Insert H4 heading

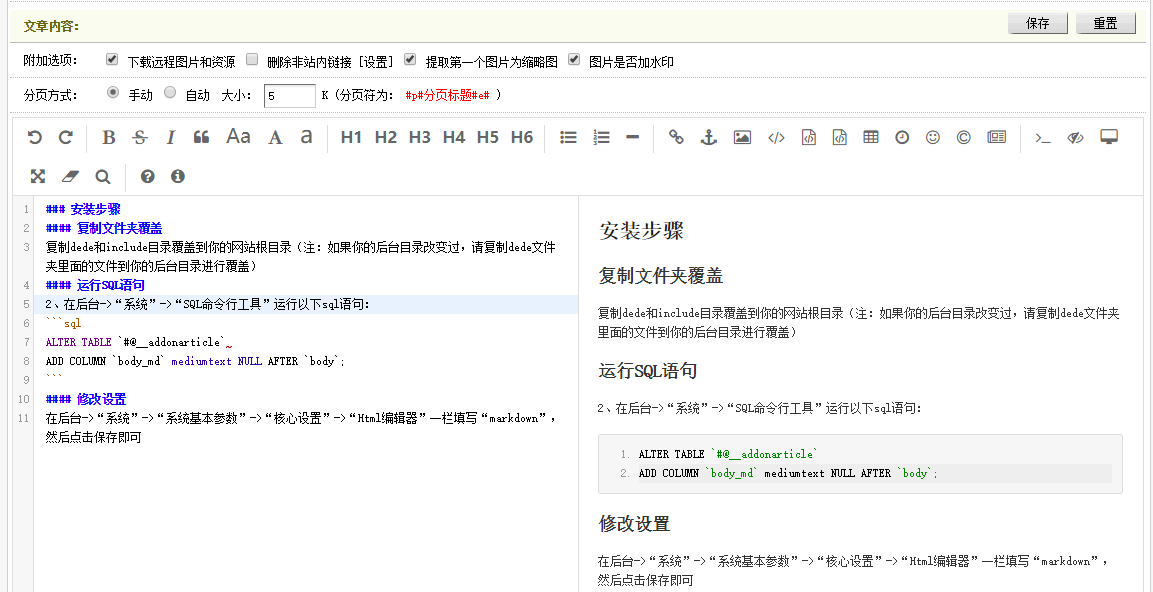point(454,137)
